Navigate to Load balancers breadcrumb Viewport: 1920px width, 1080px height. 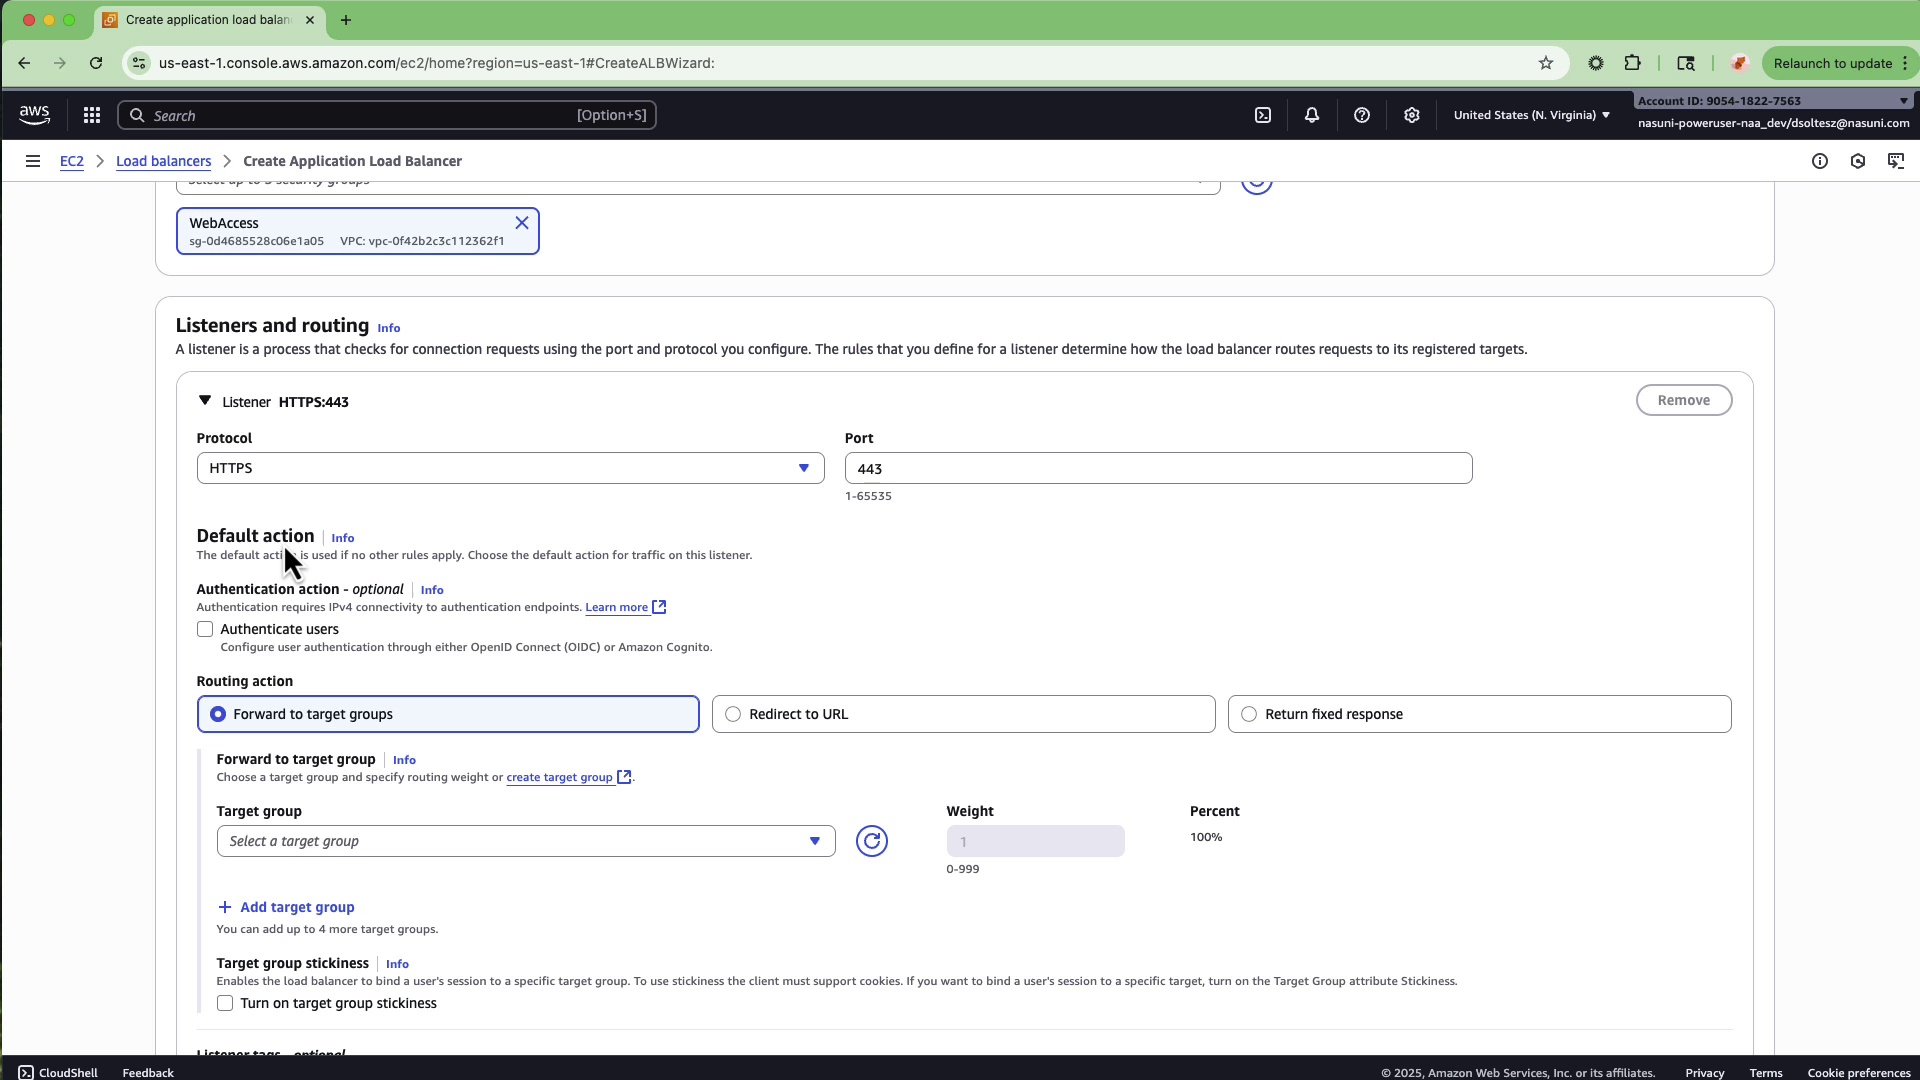pyautogui.click(x=163, y=161)
